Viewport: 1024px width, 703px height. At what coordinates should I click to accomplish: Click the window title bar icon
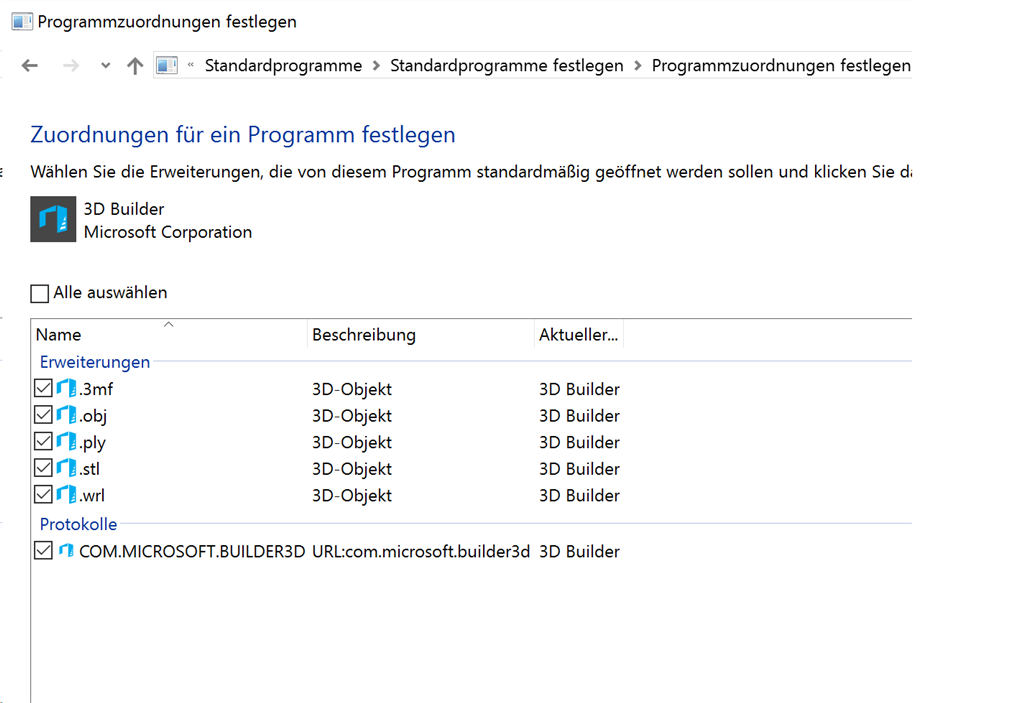click(22, 22)
